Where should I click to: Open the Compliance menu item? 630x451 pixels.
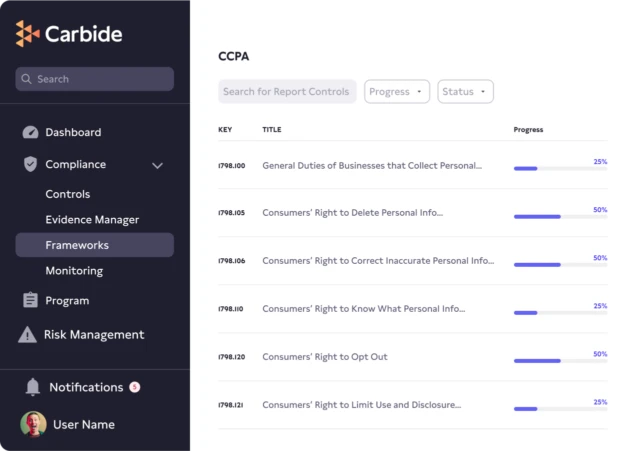coord(76,164)
